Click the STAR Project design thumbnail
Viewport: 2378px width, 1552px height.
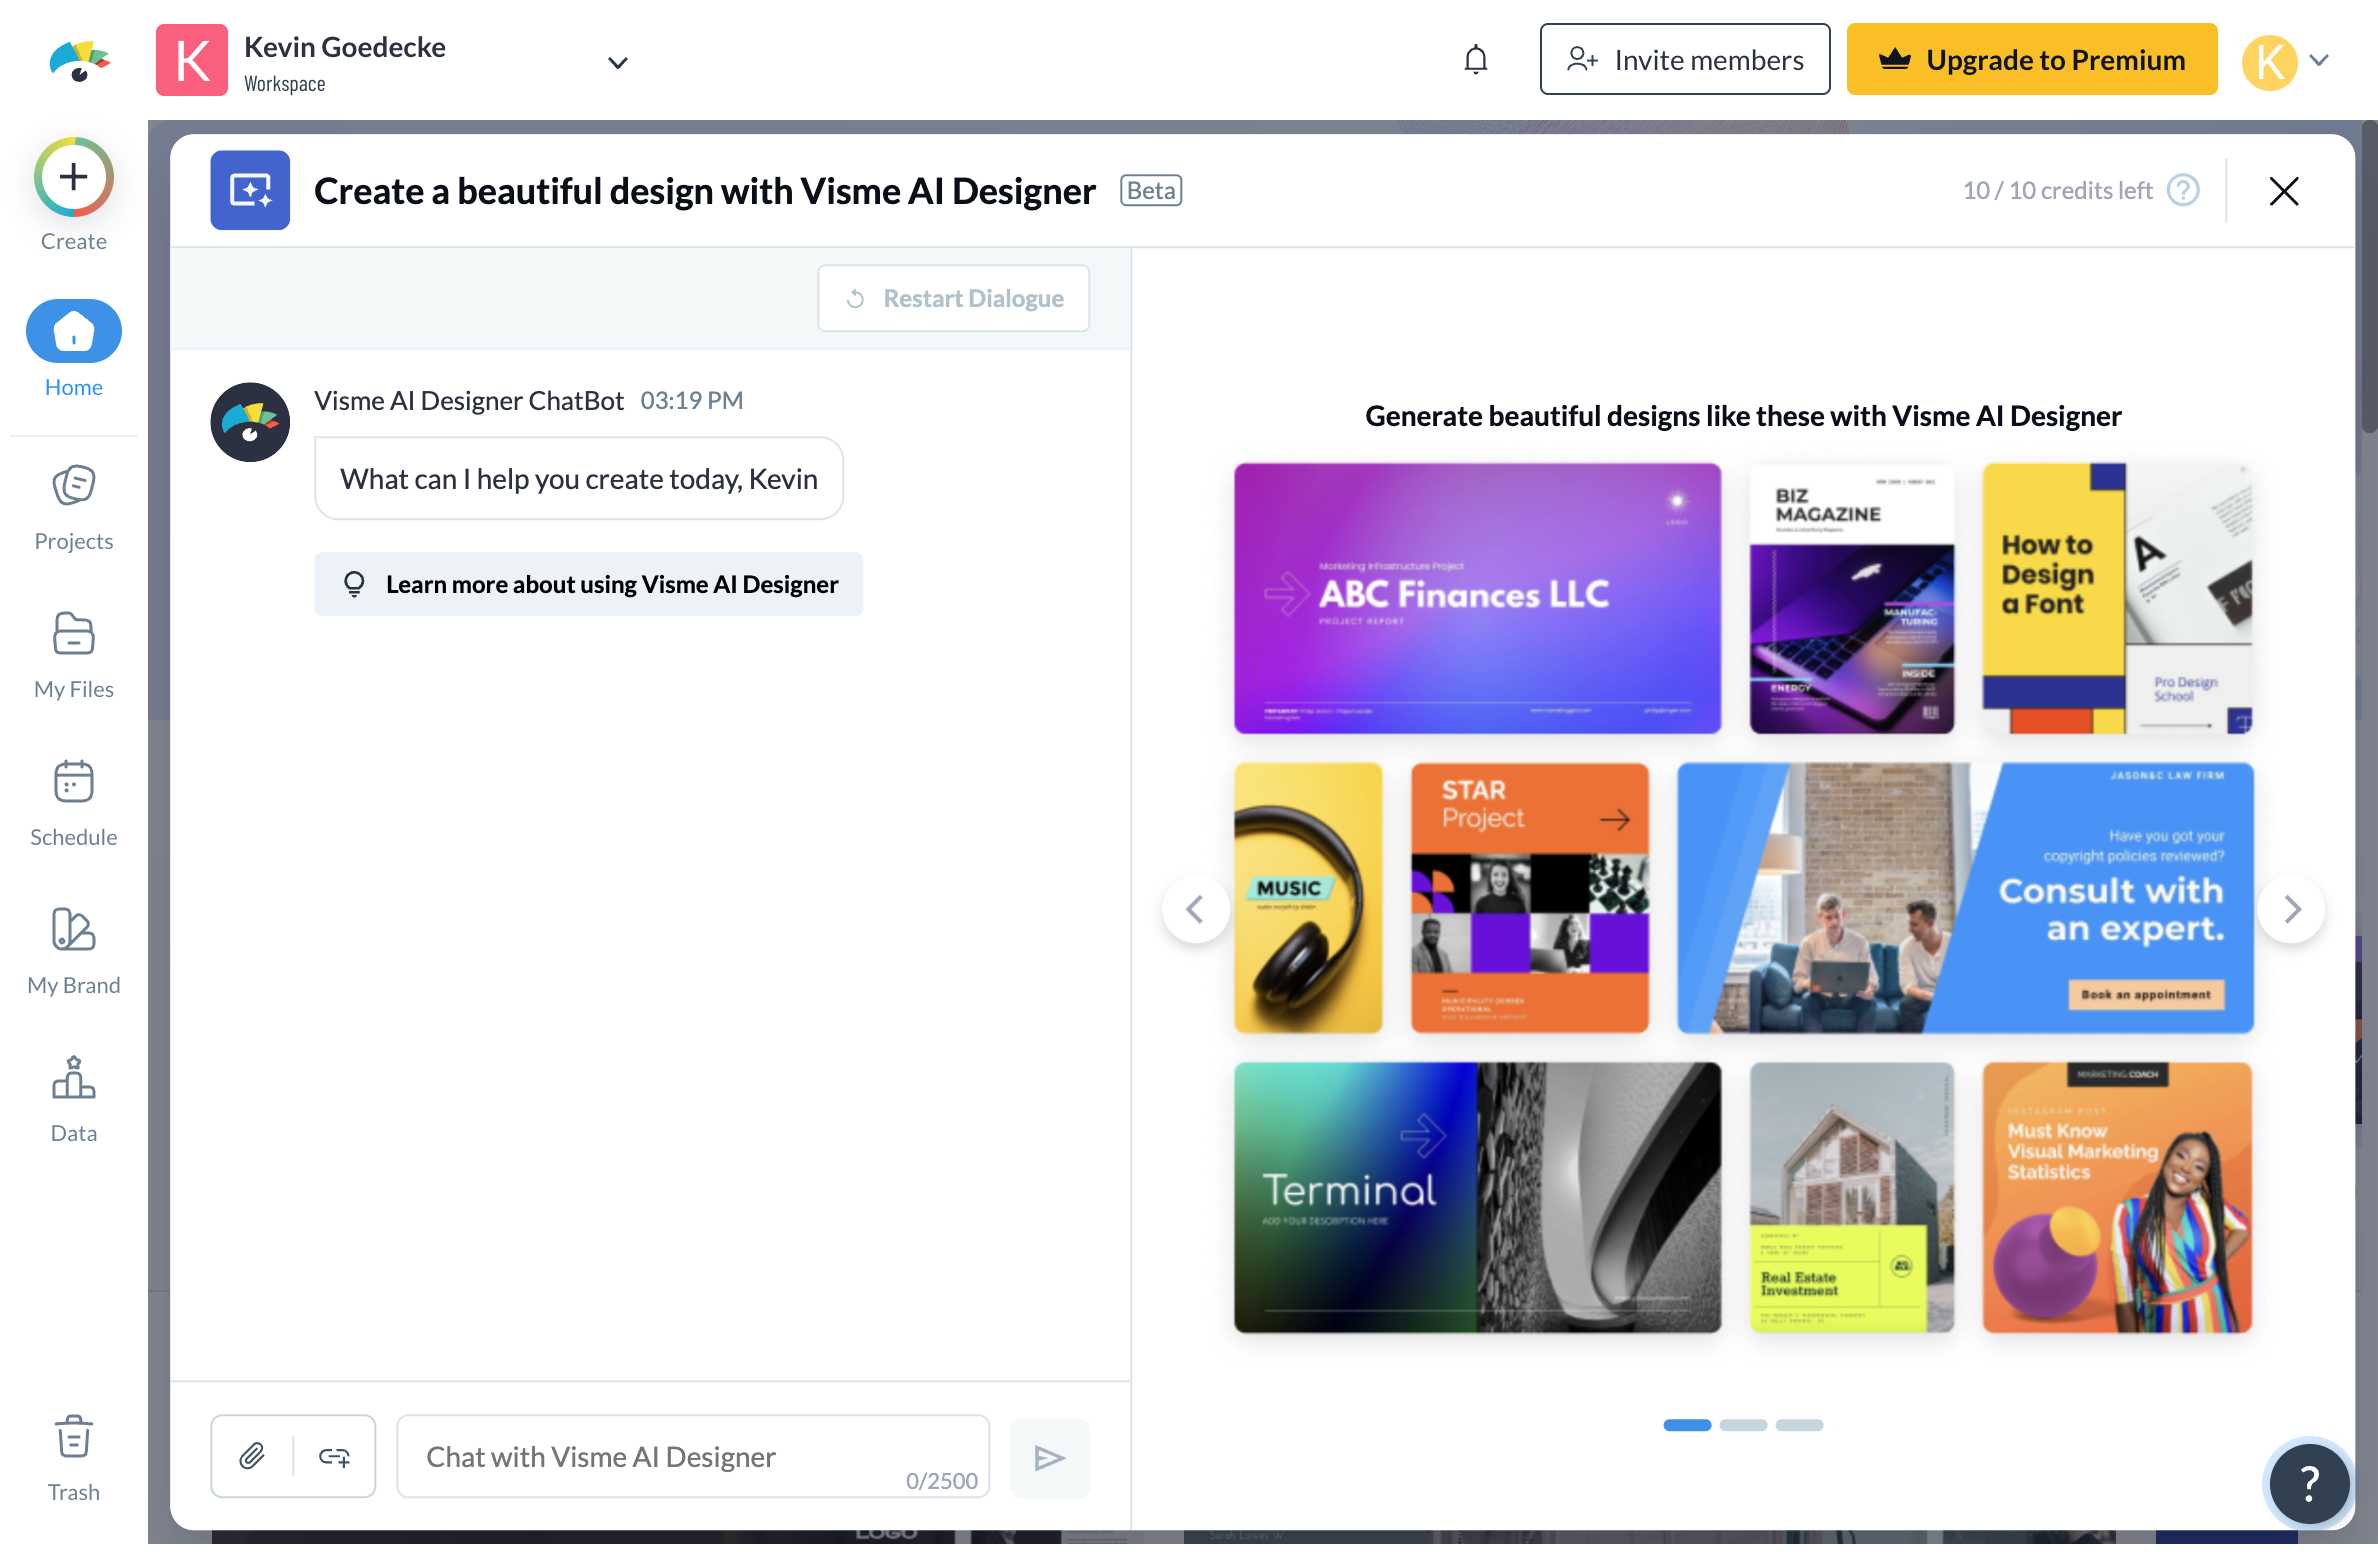(1529, 898)
